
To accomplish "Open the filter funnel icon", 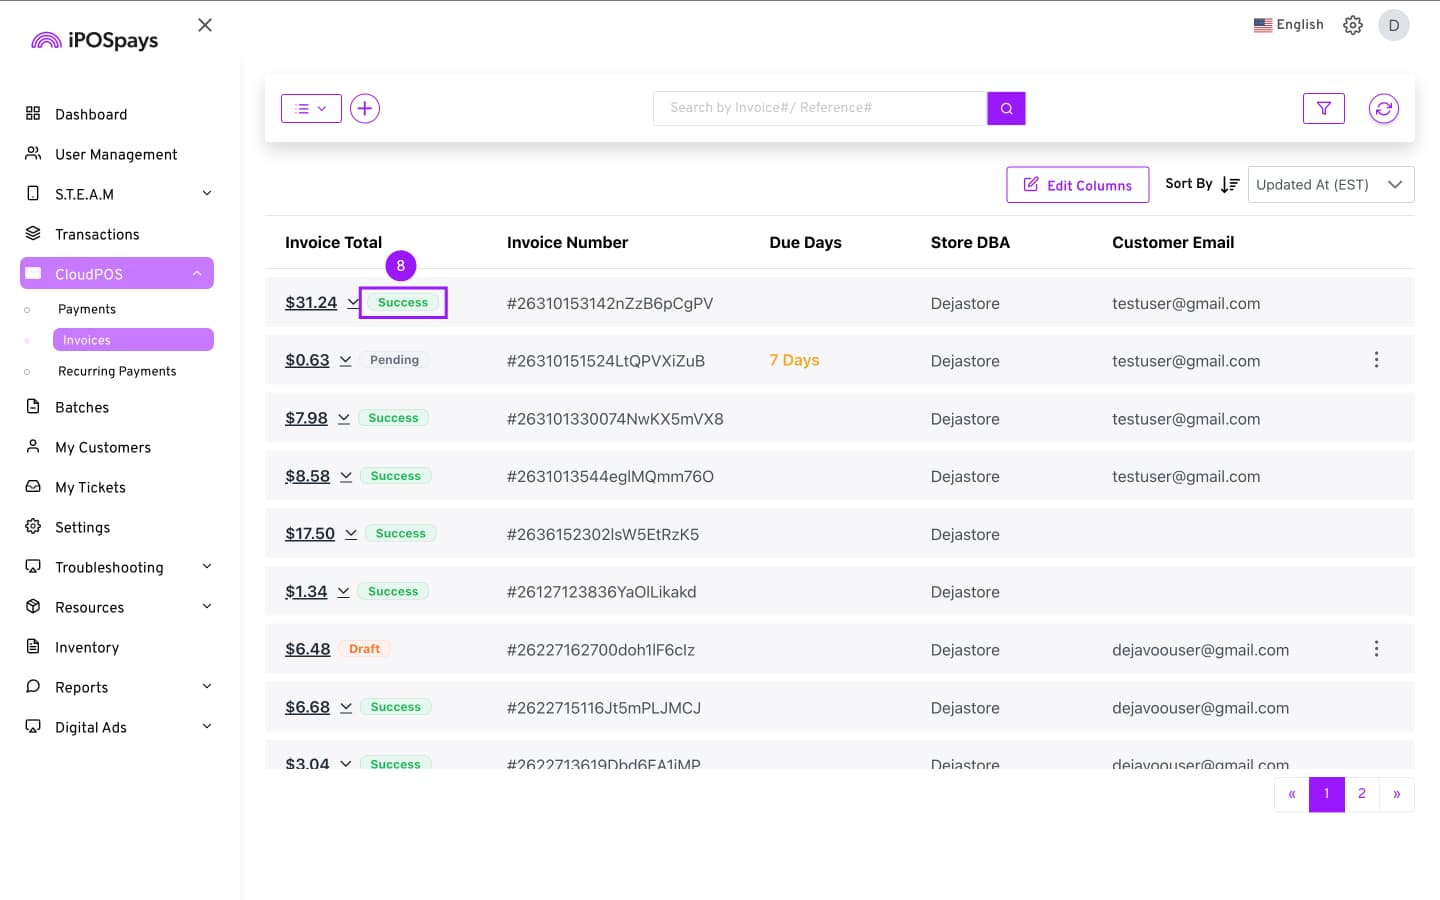I will (1323, 108).
